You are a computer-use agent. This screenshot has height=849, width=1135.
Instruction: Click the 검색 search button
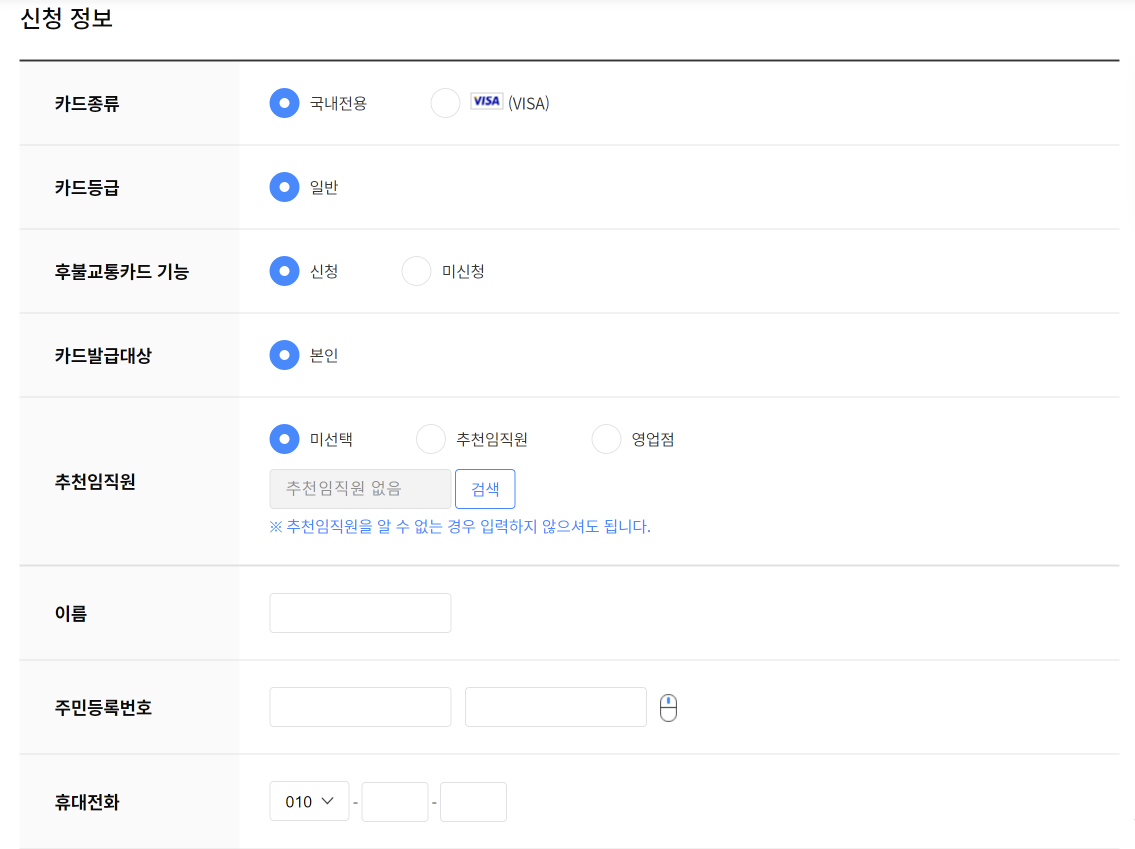pyautogui.click(x=485, y=488)
